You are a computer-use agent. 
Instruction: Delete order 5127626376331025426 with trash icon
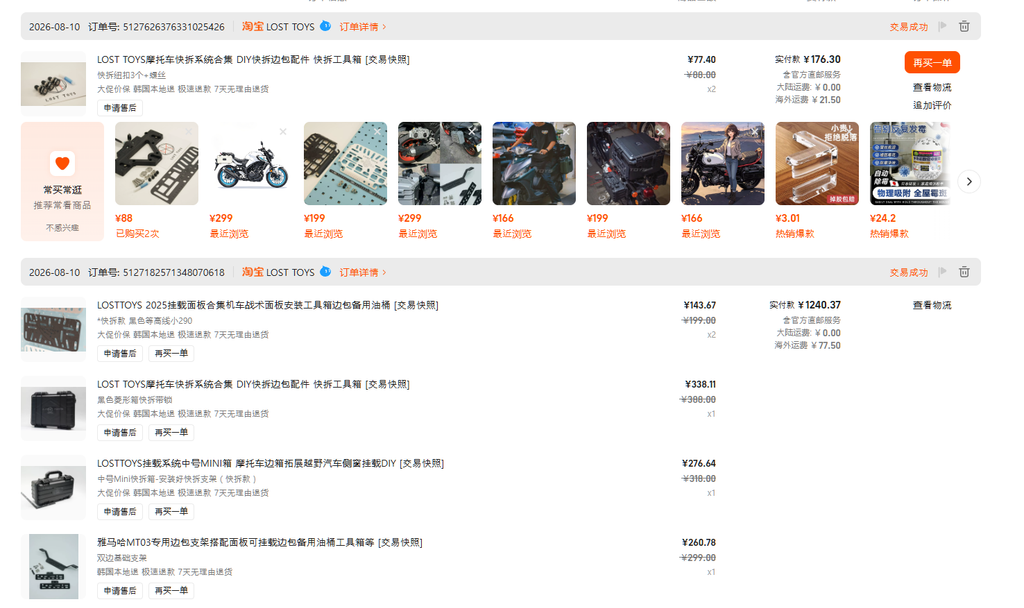click(964, 26)
